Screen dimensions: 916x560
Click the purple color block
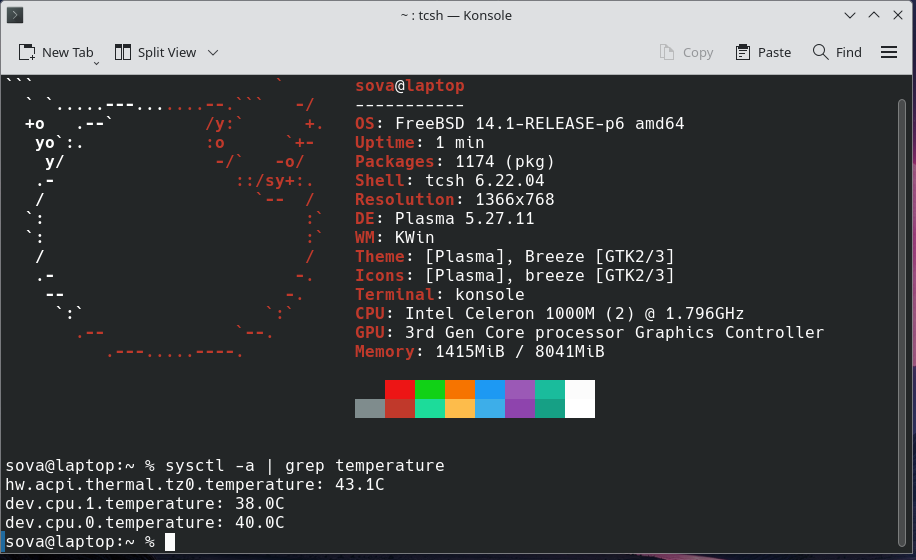coord(520,389)
